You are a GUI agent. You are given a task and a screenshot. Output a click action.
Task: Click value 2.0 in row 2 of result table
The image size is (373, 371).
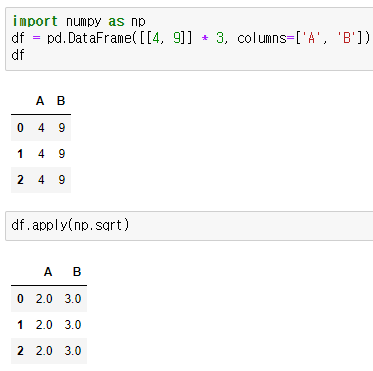[44, 351]
